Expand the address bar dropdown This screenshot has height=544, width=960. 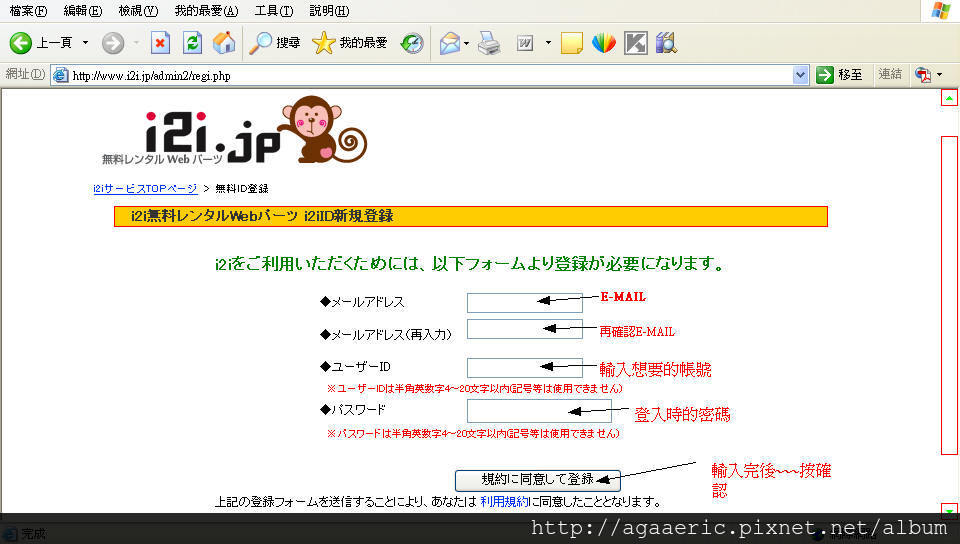[800, 75]
